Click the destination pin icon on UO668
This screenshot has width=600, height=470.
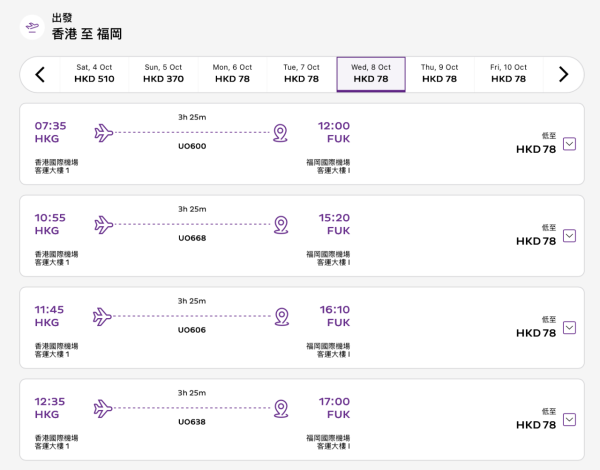click(x=281, y=225)
